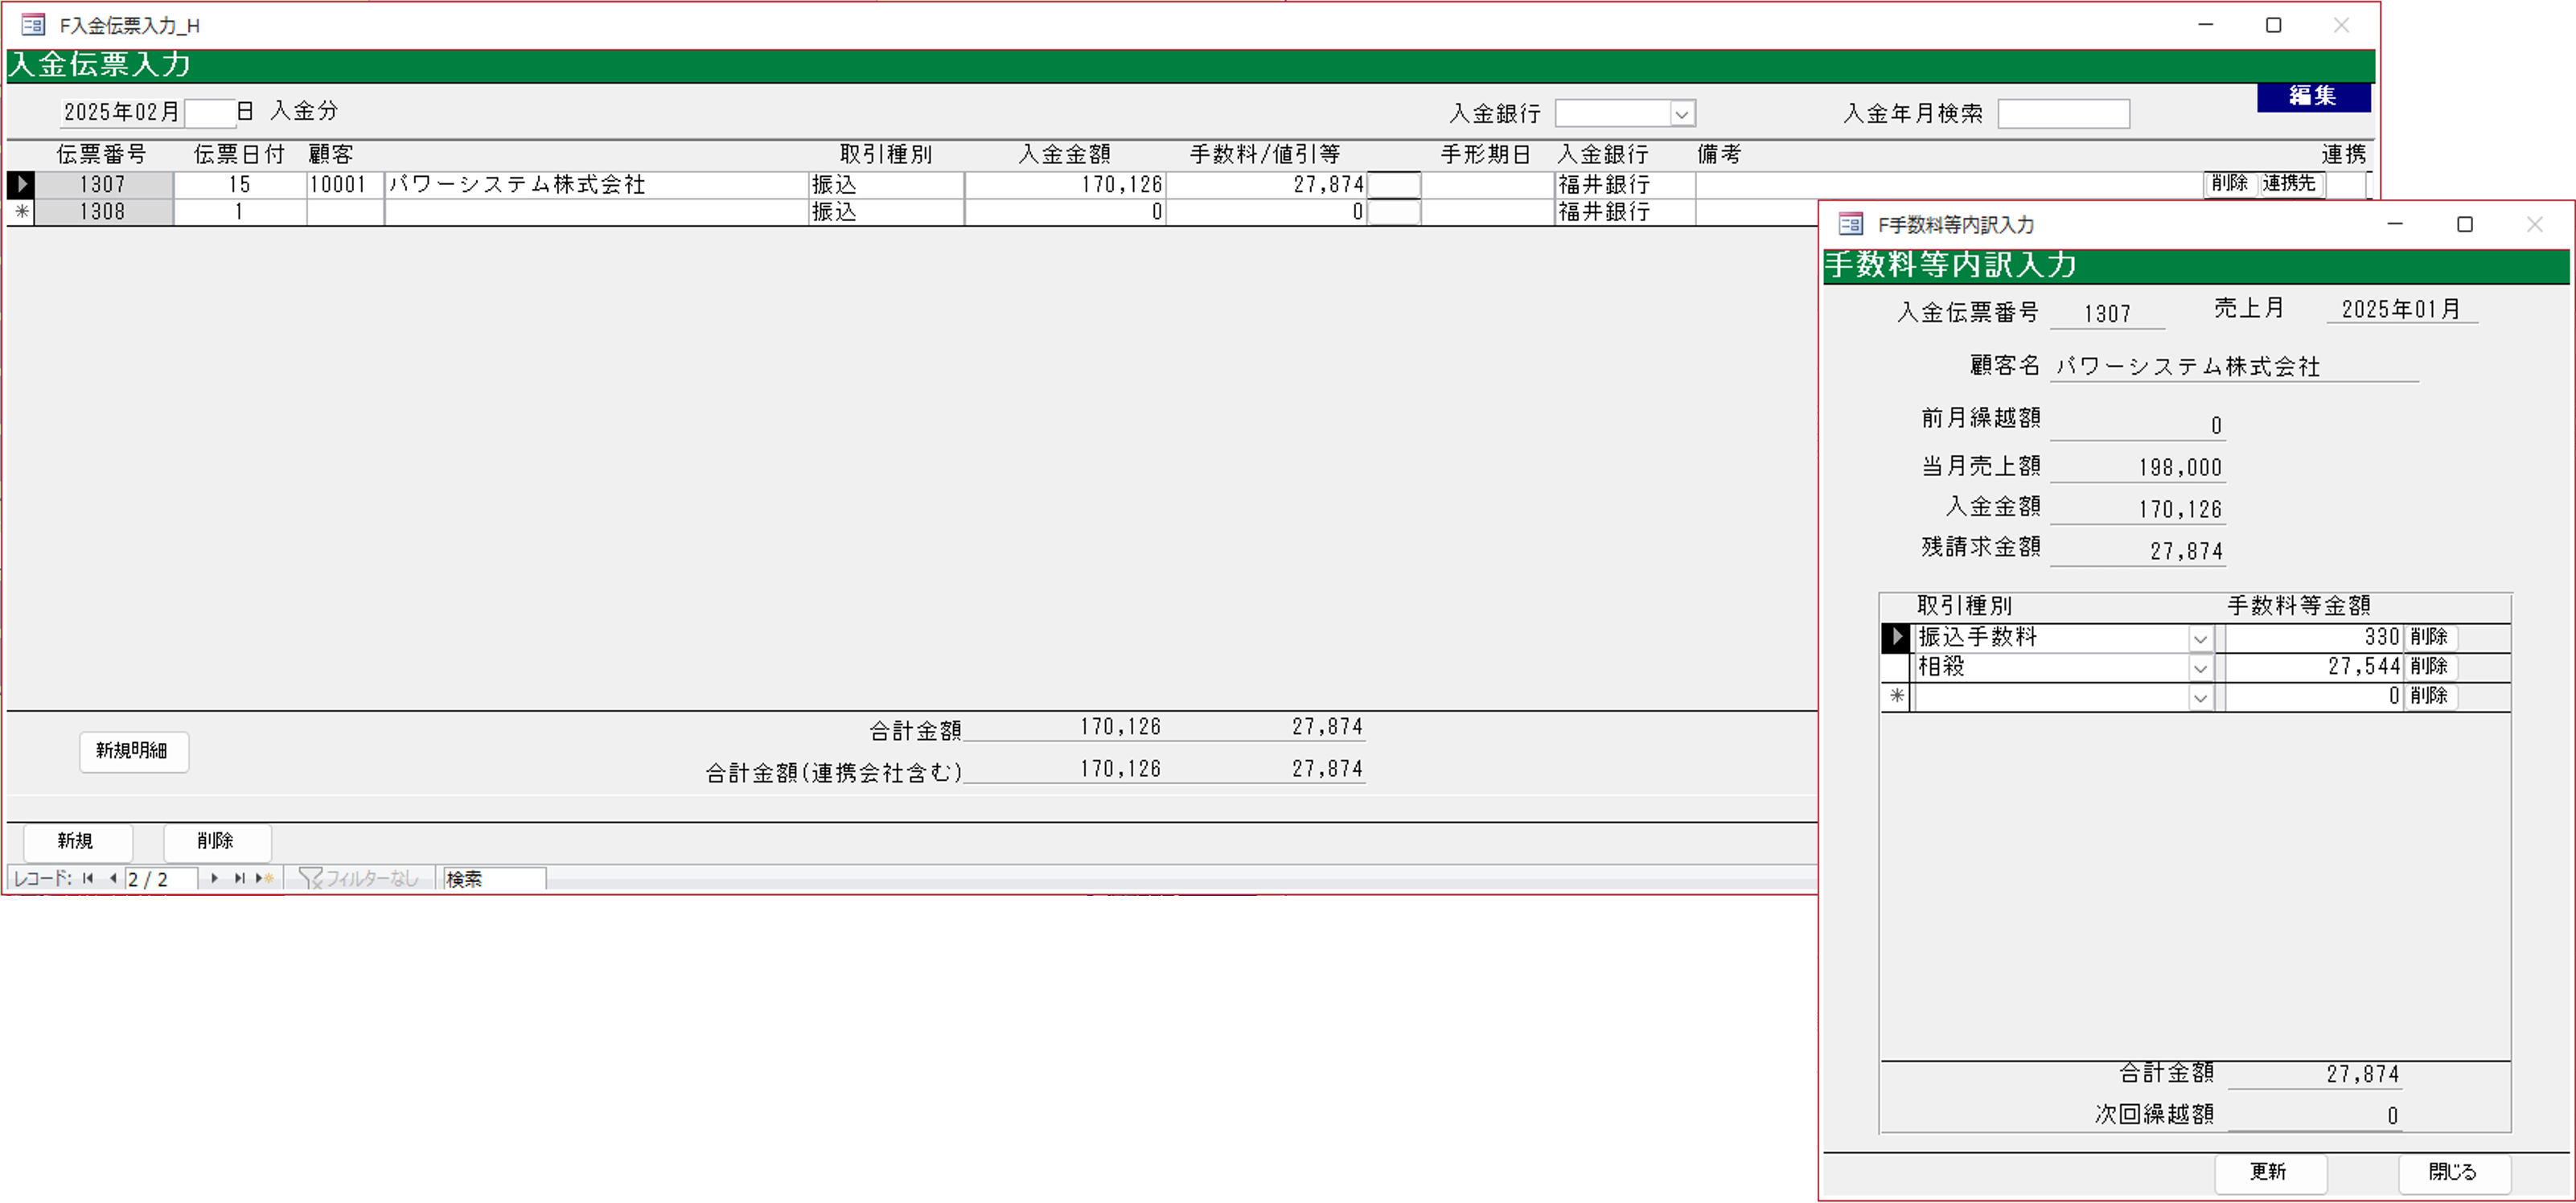The width and height of the screenshot is (2576, 1203).
Task: Create a new blank record via navigator
Action: pyautogui.click(x=264, y=879)
